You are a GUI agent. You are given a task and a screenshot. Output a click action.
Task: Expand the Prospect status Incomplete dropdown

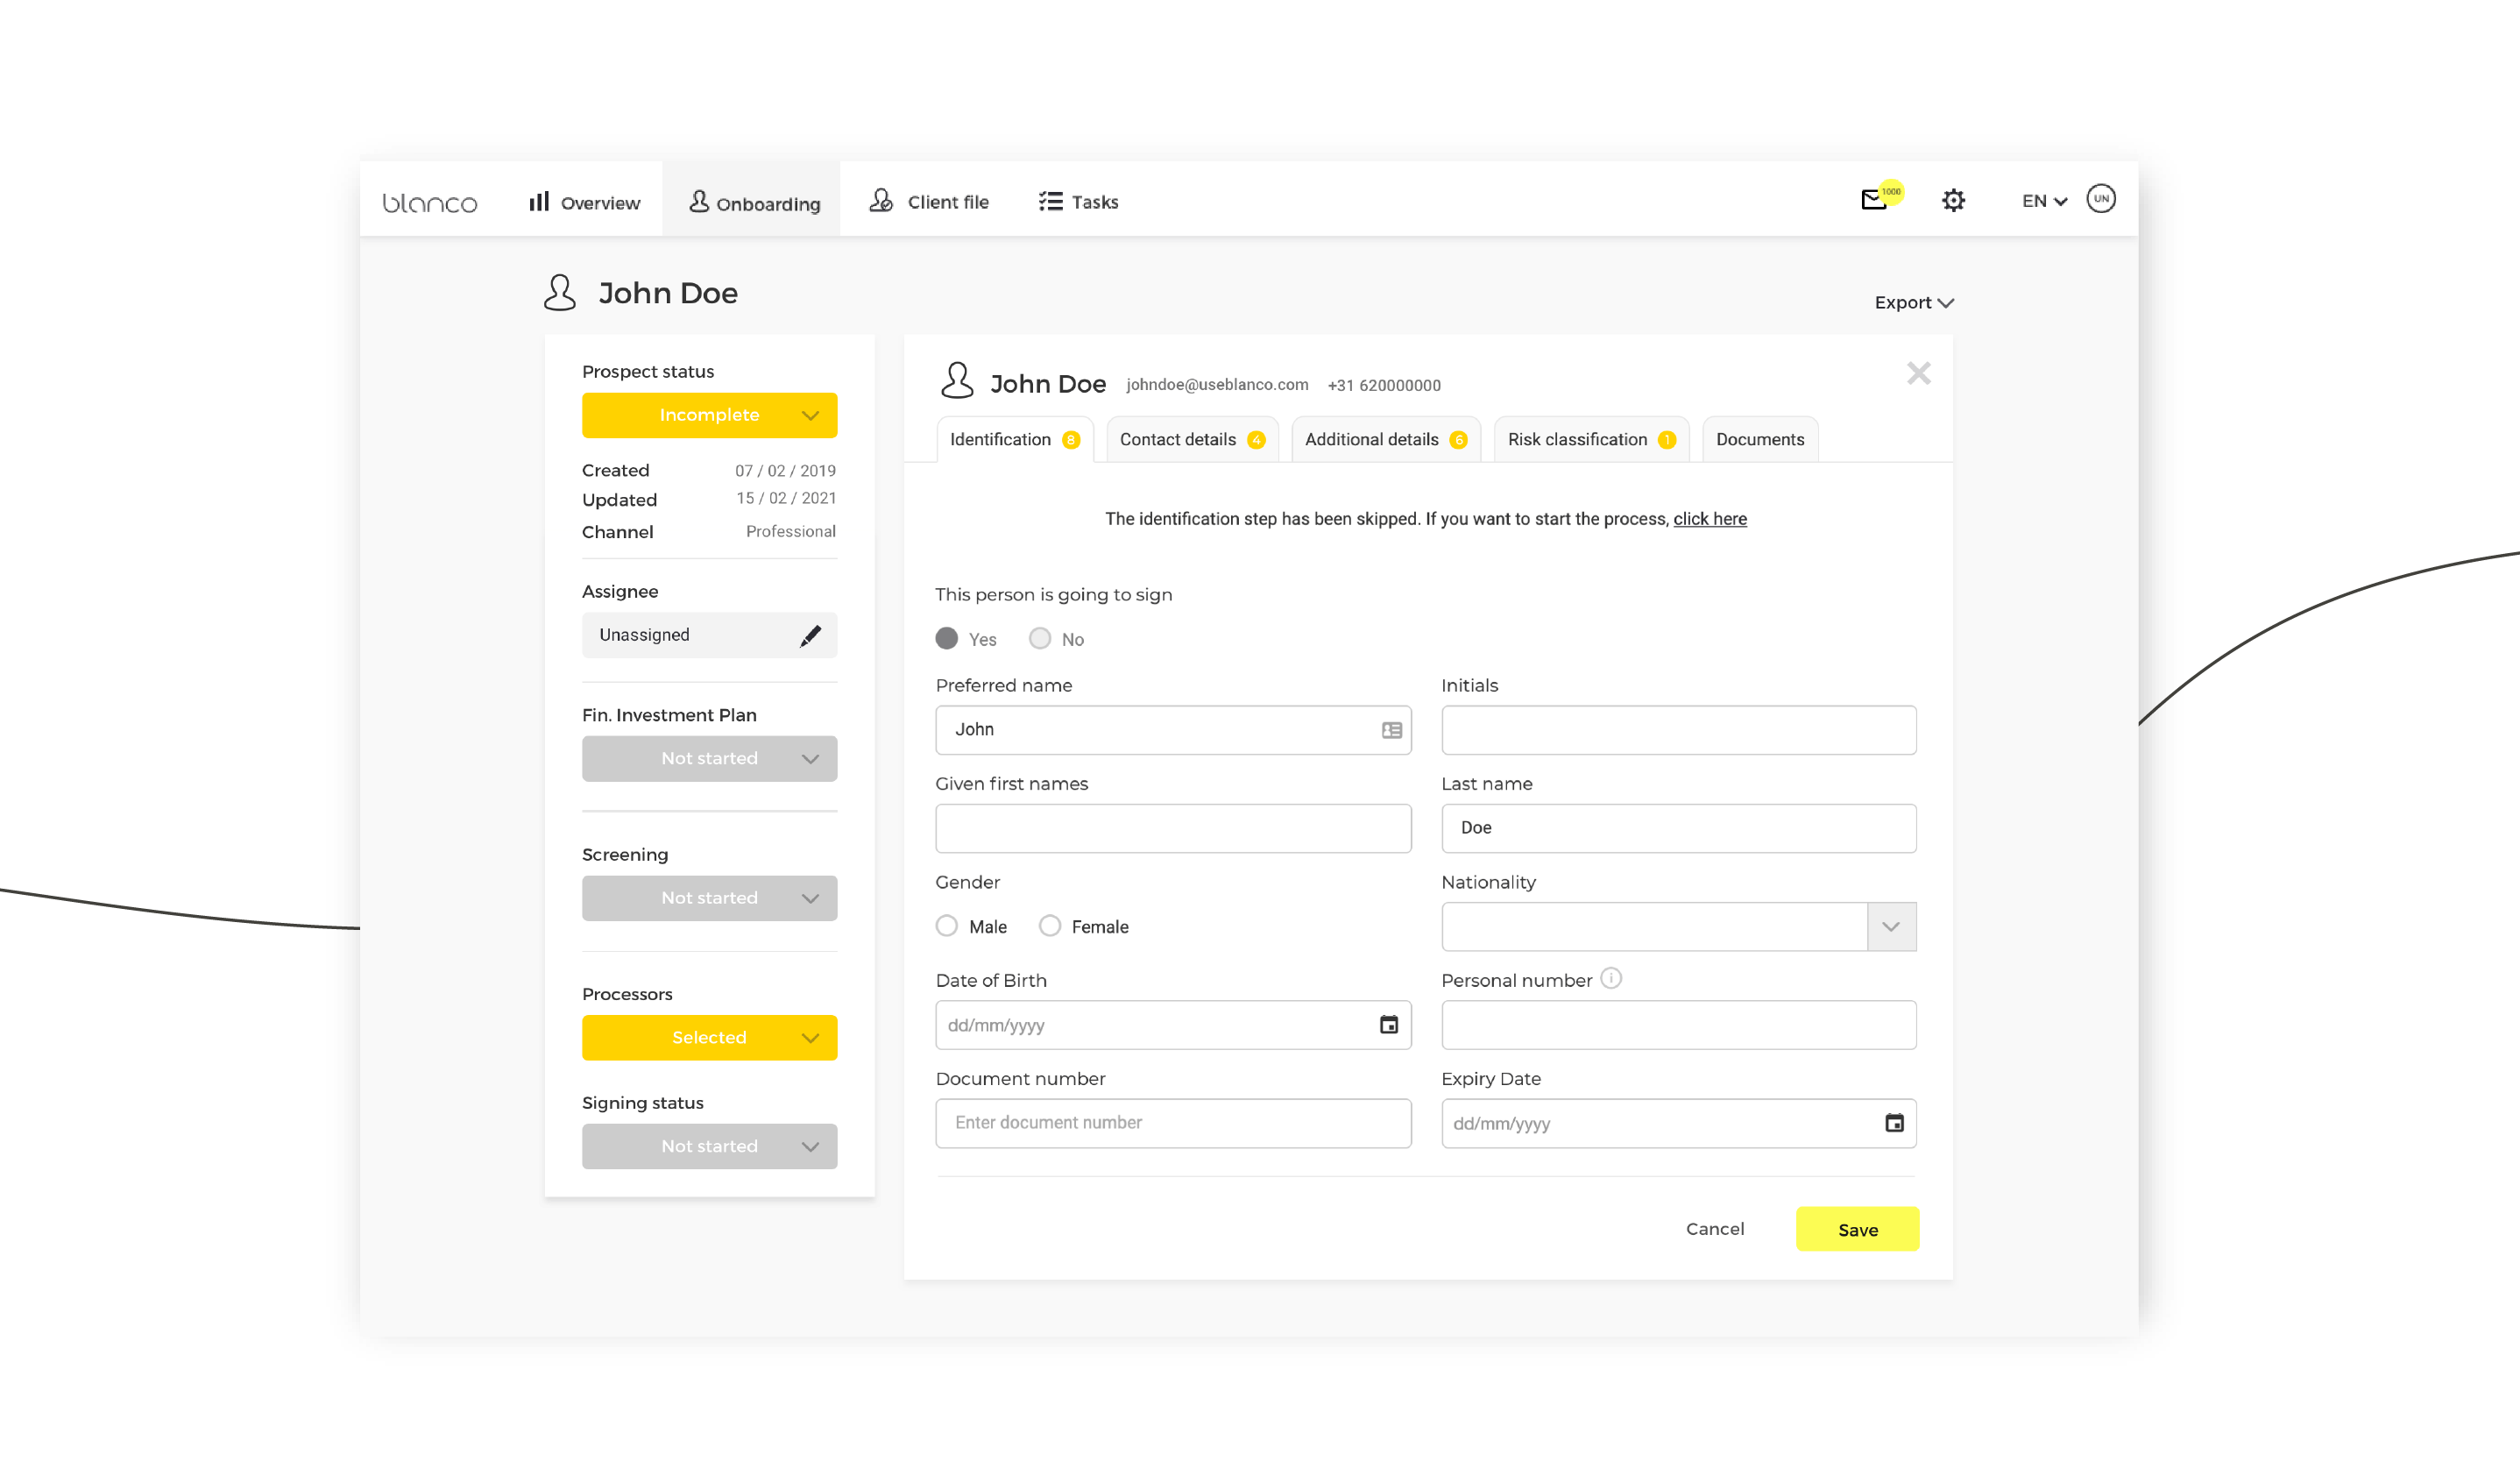(709, 415)
